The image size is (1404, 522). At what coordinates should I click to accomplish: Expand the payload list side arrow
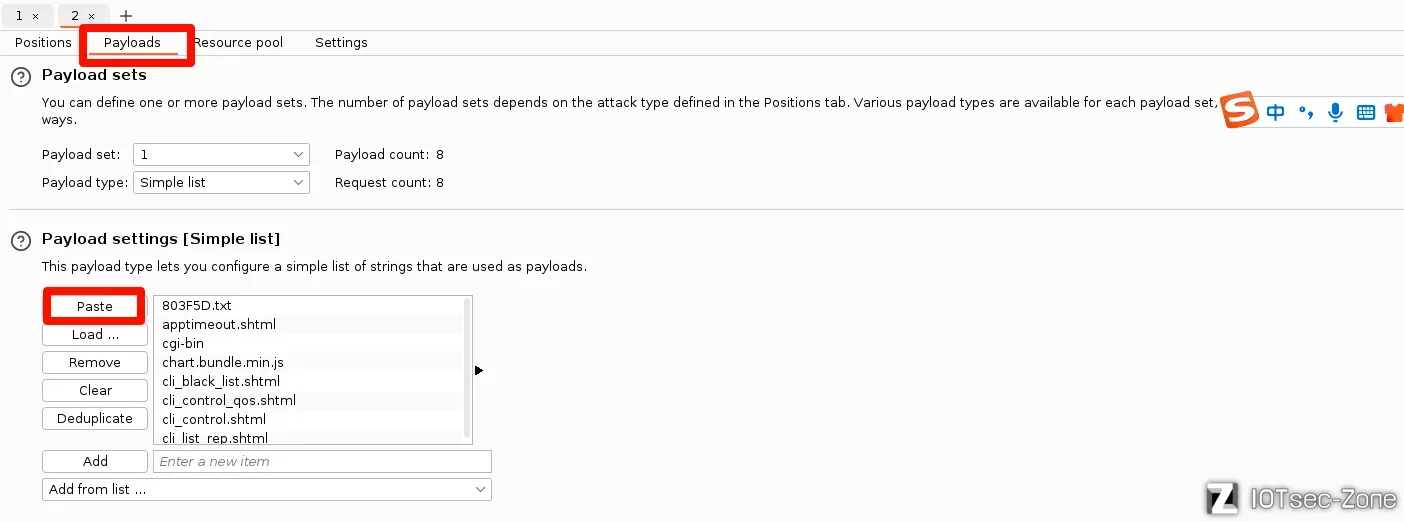click(479, 370)
